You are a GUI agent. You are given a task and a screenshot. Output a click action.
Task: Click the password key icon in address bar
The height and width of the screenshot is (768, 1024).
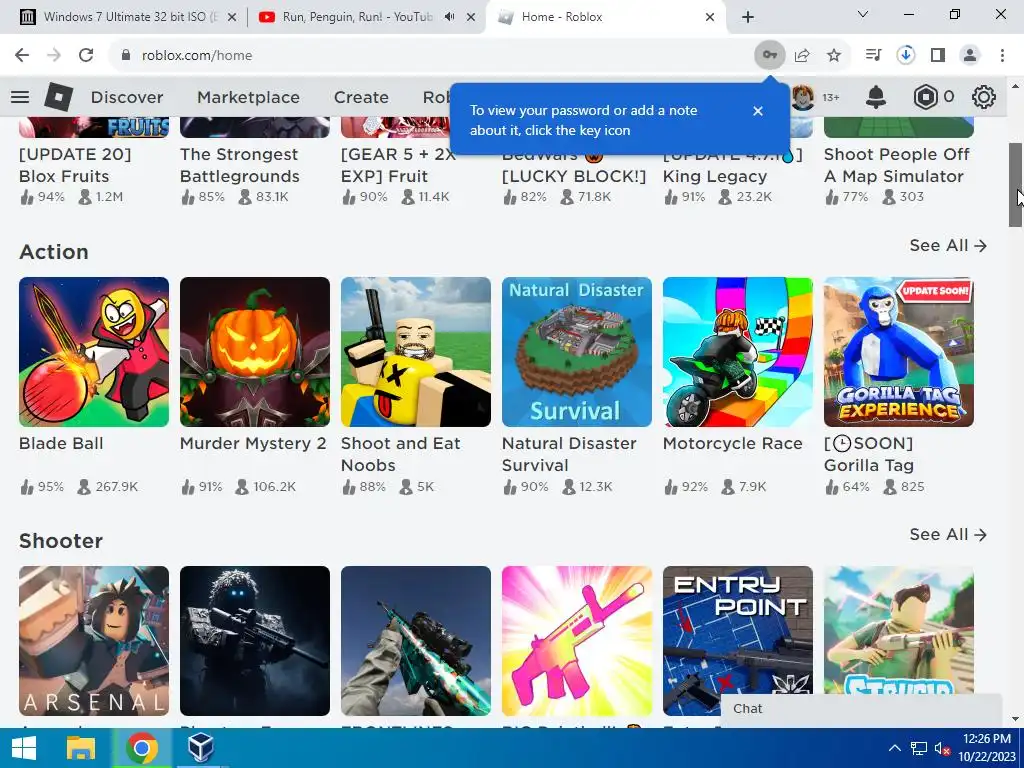770,56
